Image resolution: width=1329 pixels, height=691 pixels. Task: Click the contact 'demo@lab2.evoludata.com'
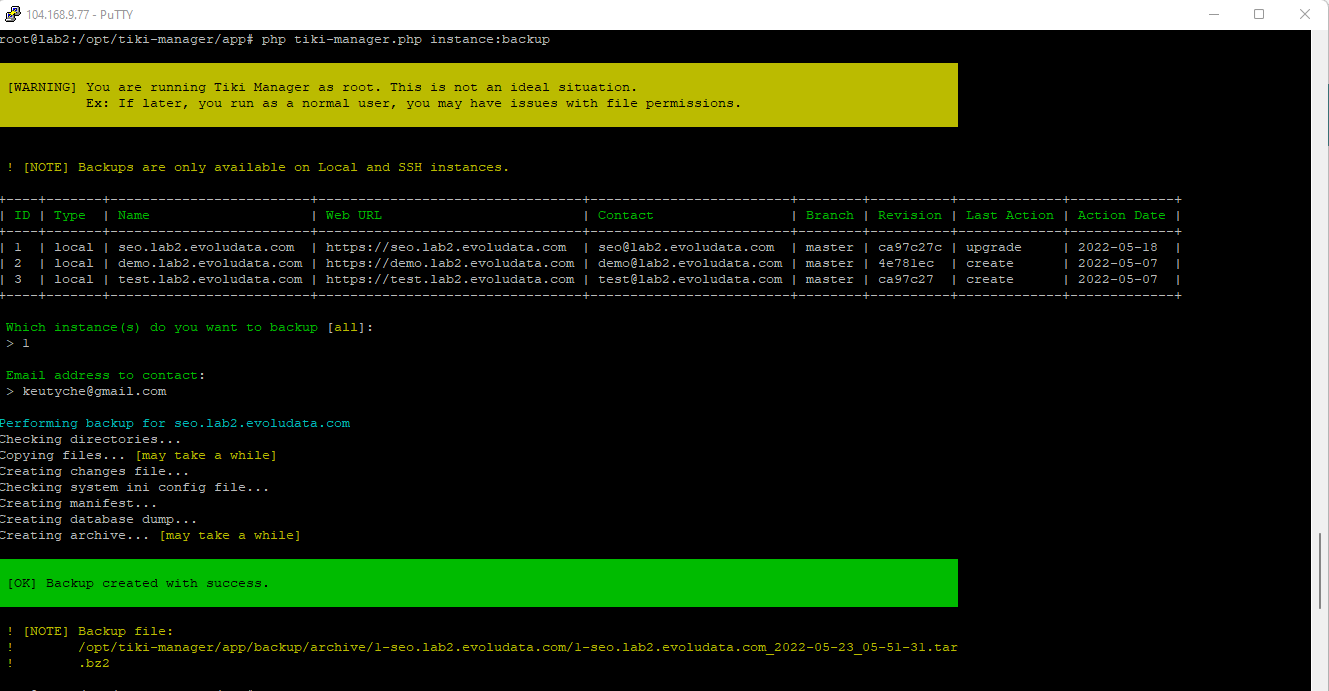[x=690, y=263]
